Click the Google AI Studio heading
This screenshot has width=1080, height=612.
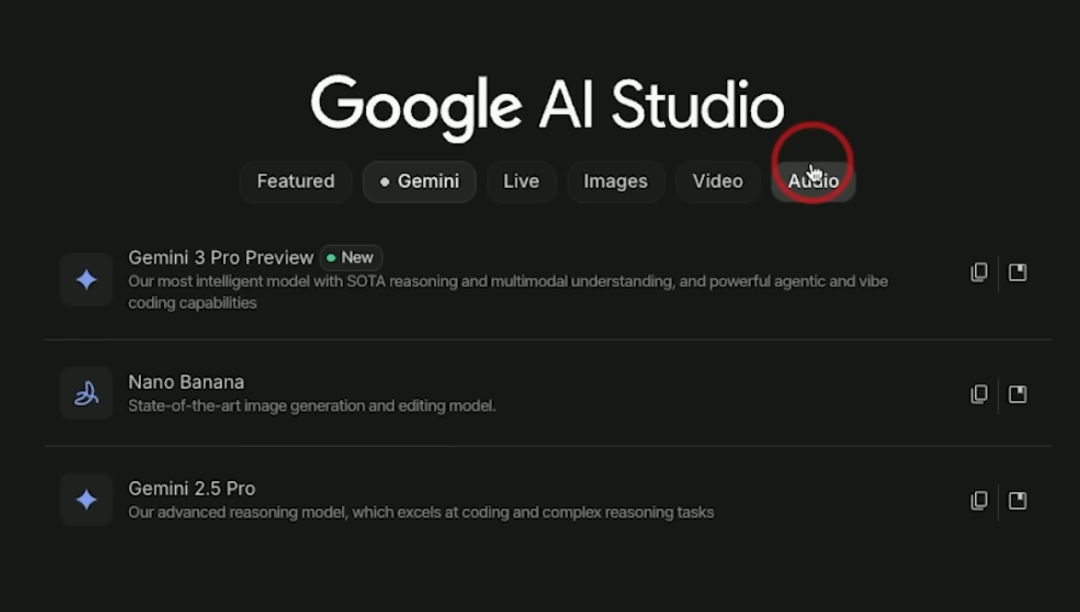point(547,105)
